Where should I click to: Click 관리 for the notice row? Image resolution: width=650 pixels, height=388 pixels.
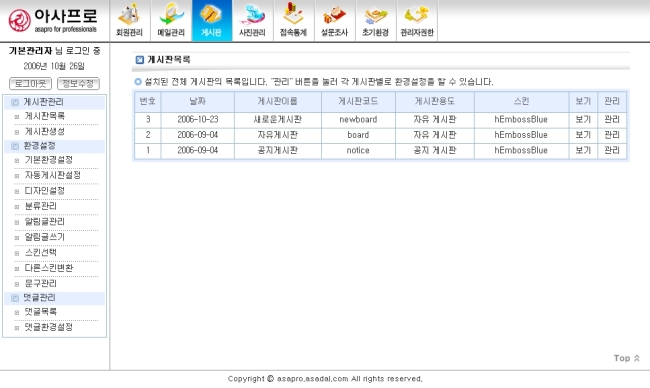coord(612,150)
